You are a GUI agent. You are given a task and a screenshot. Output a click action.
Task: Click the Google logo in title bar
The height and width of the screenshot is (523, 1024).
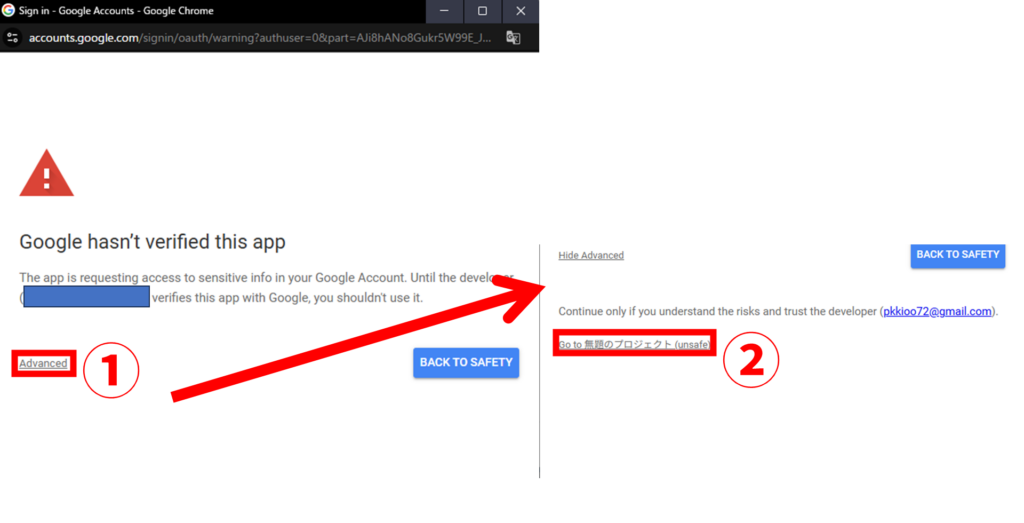[8, 10]
